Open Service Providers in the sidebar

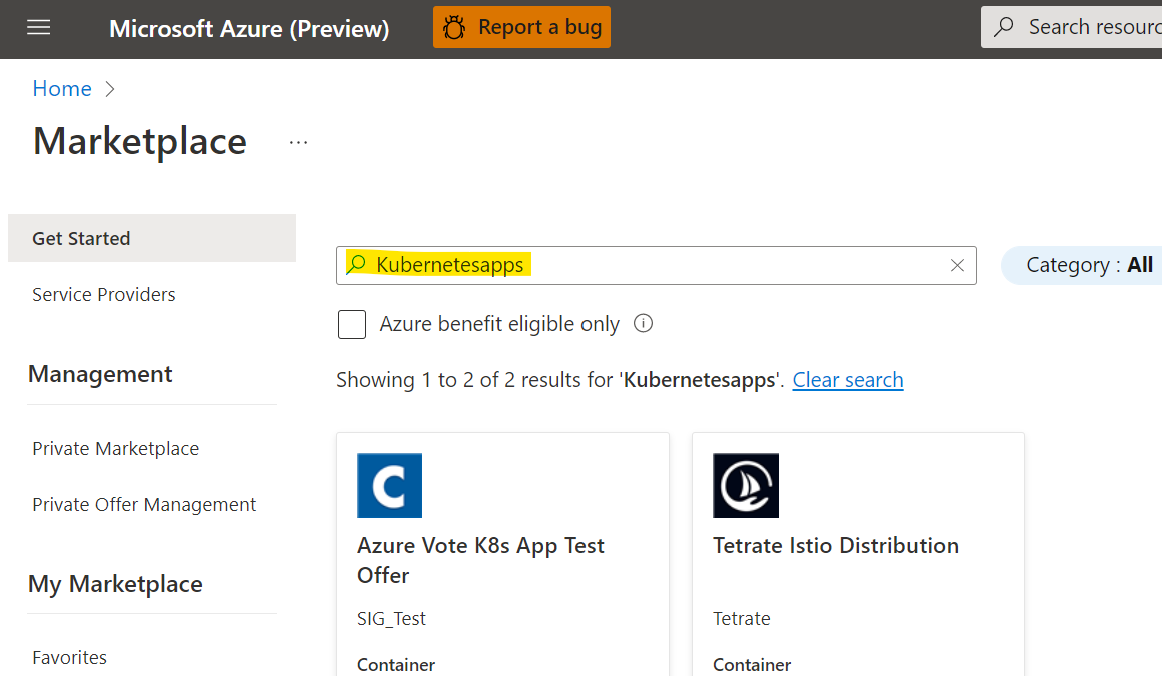pyautogui.click(x=104, y=294)
